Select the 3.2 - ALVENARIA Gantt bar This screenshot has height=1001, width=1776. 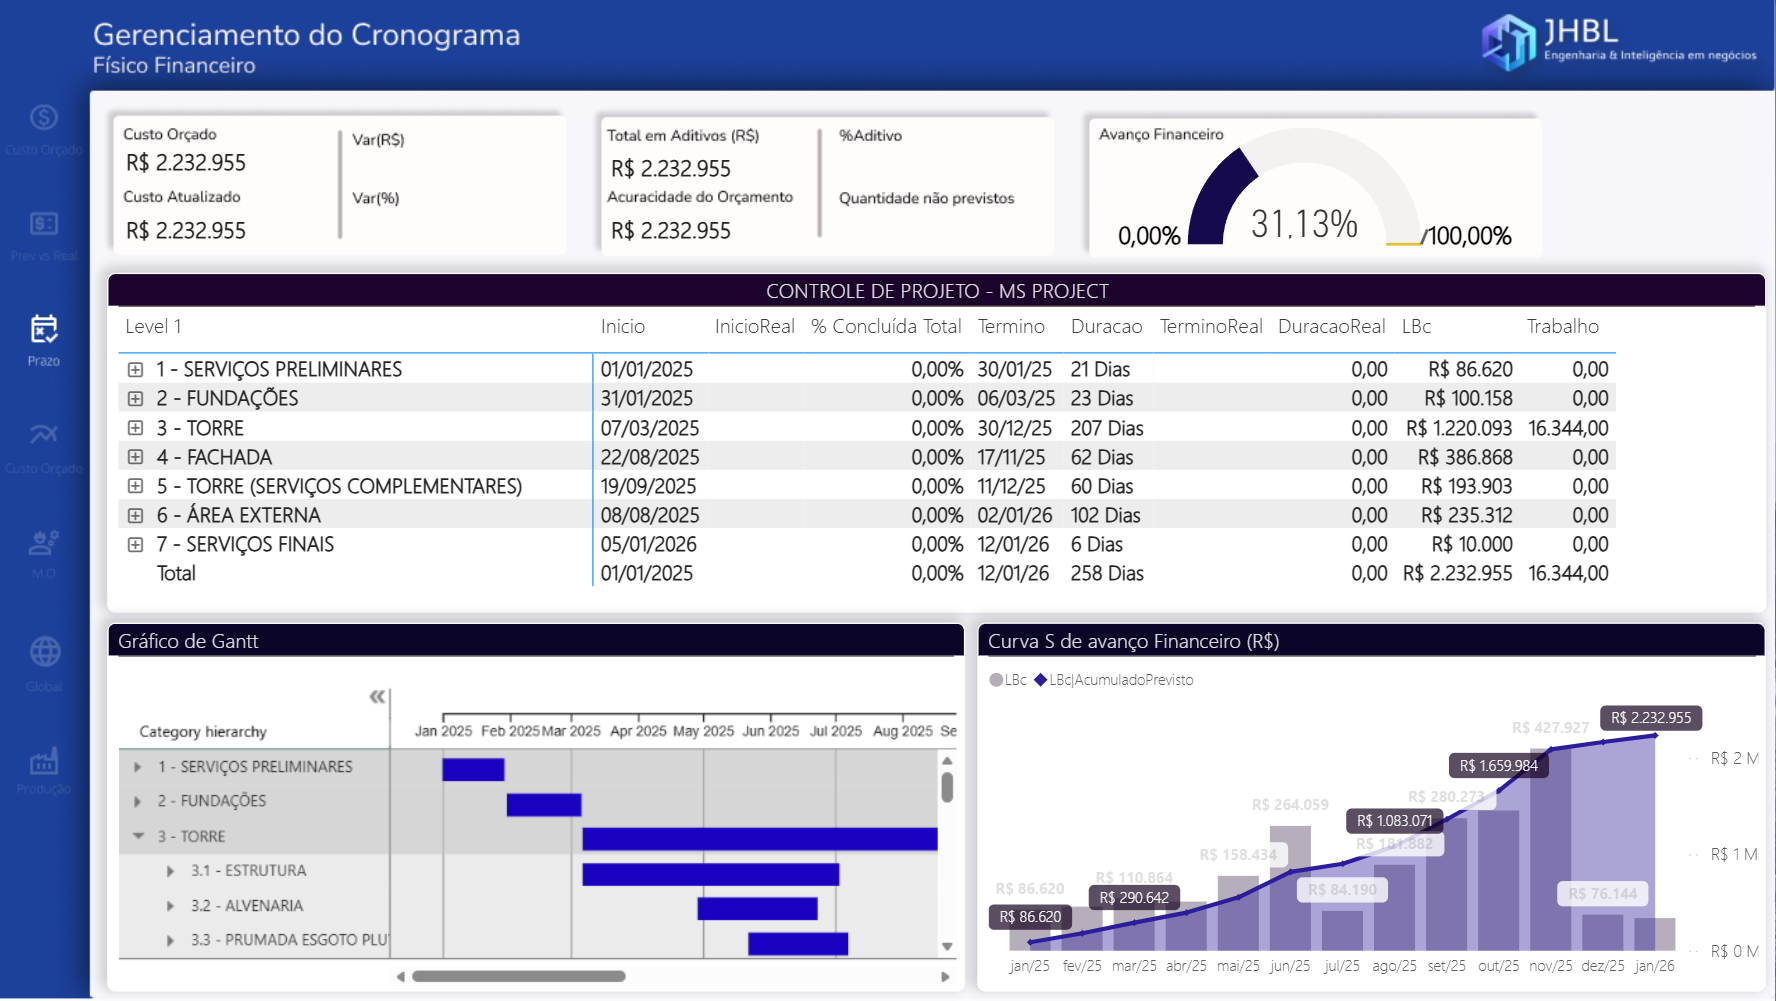[x=757, y=908]
